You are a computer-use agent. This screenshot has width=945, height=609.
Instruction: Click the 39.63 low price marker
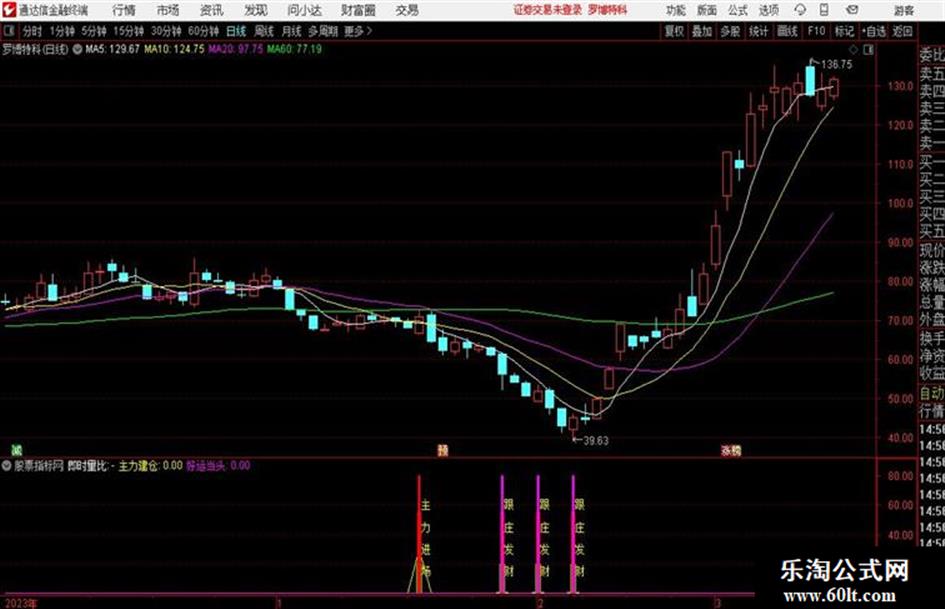(x=594, y=441)
